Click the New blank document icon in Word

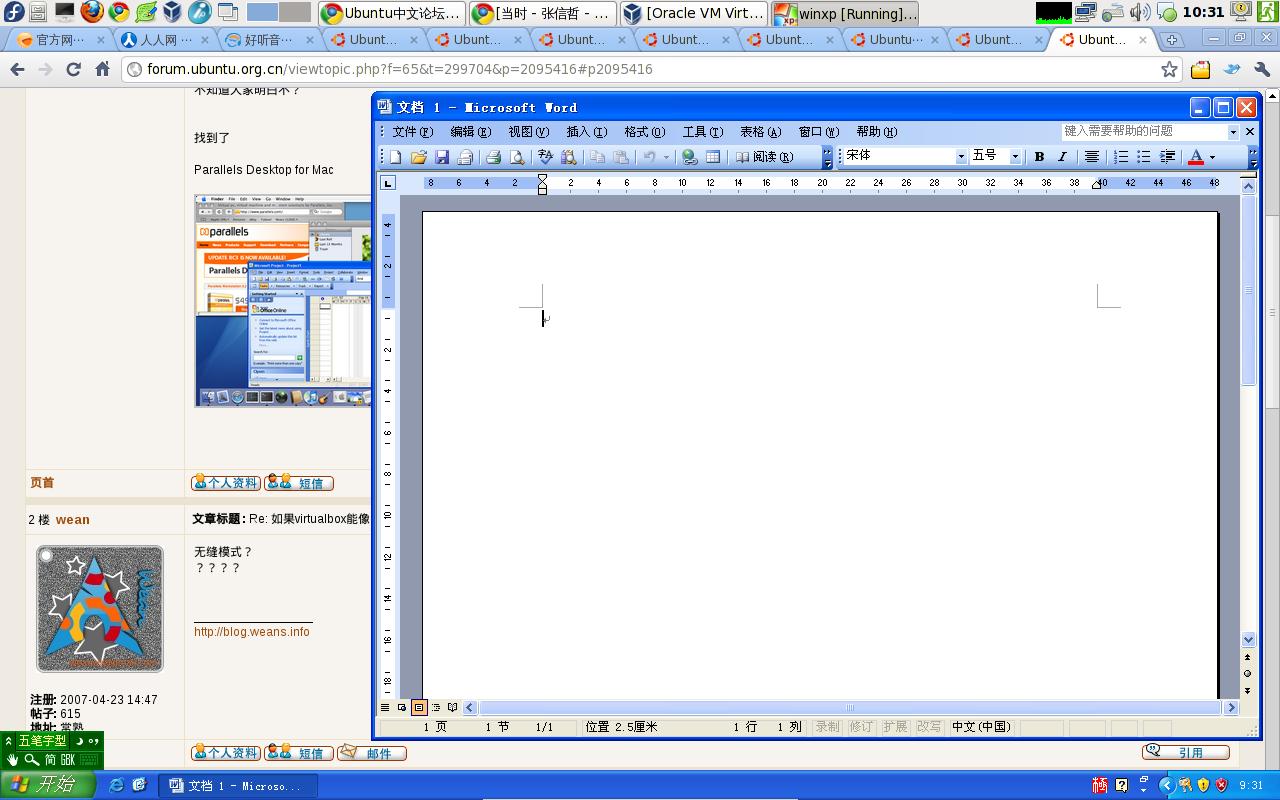point(396,157)
